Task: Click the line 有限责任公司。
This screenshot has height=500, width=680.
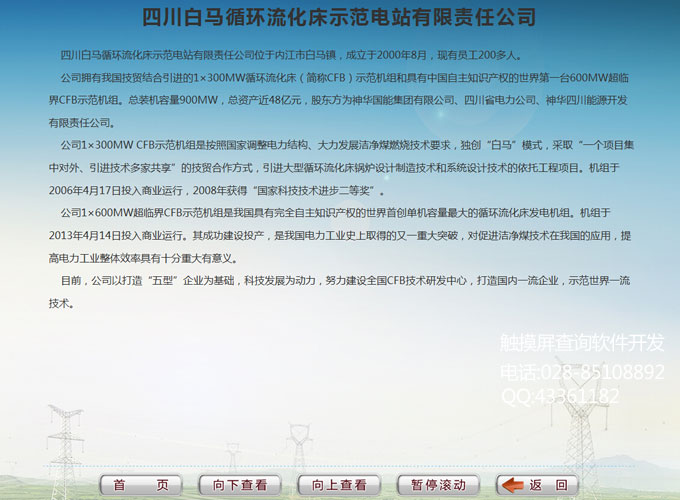Action: 82,123
